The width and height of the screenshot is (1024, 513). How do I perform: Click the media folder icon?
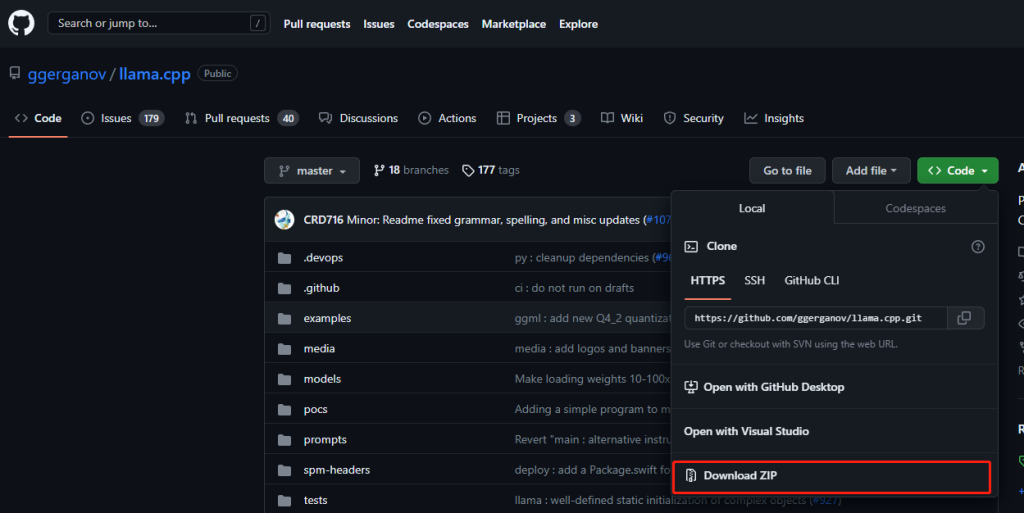284,349
